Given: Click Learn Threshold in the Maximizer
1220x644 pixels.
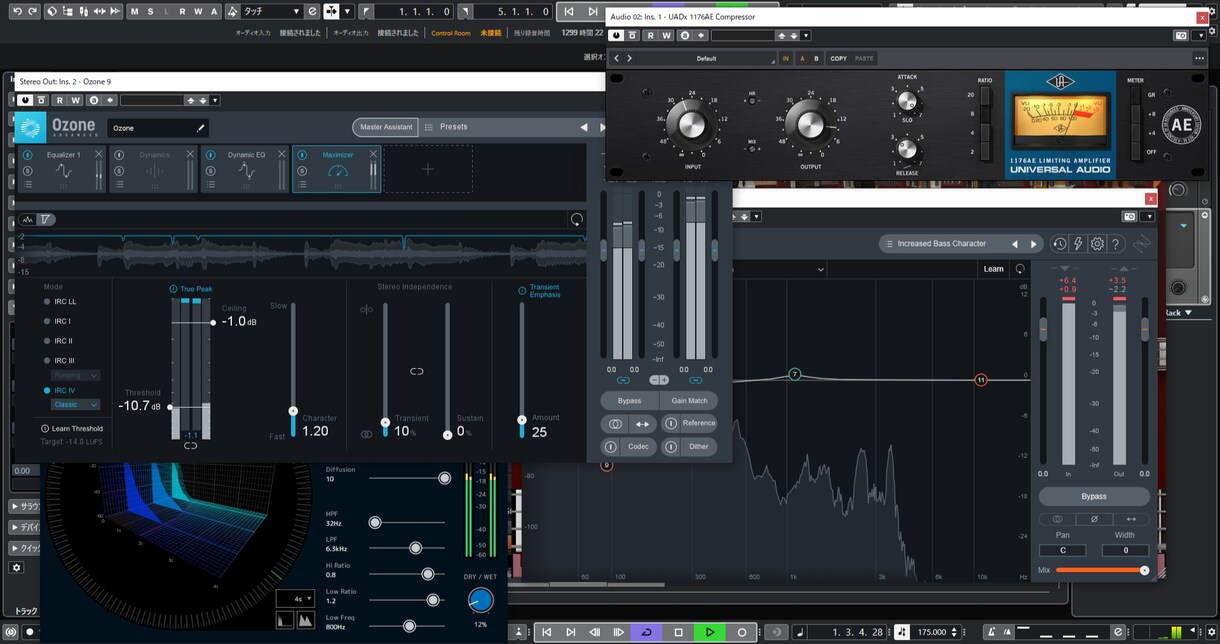Looking at the screenshot, I should (x=72, y=428).
